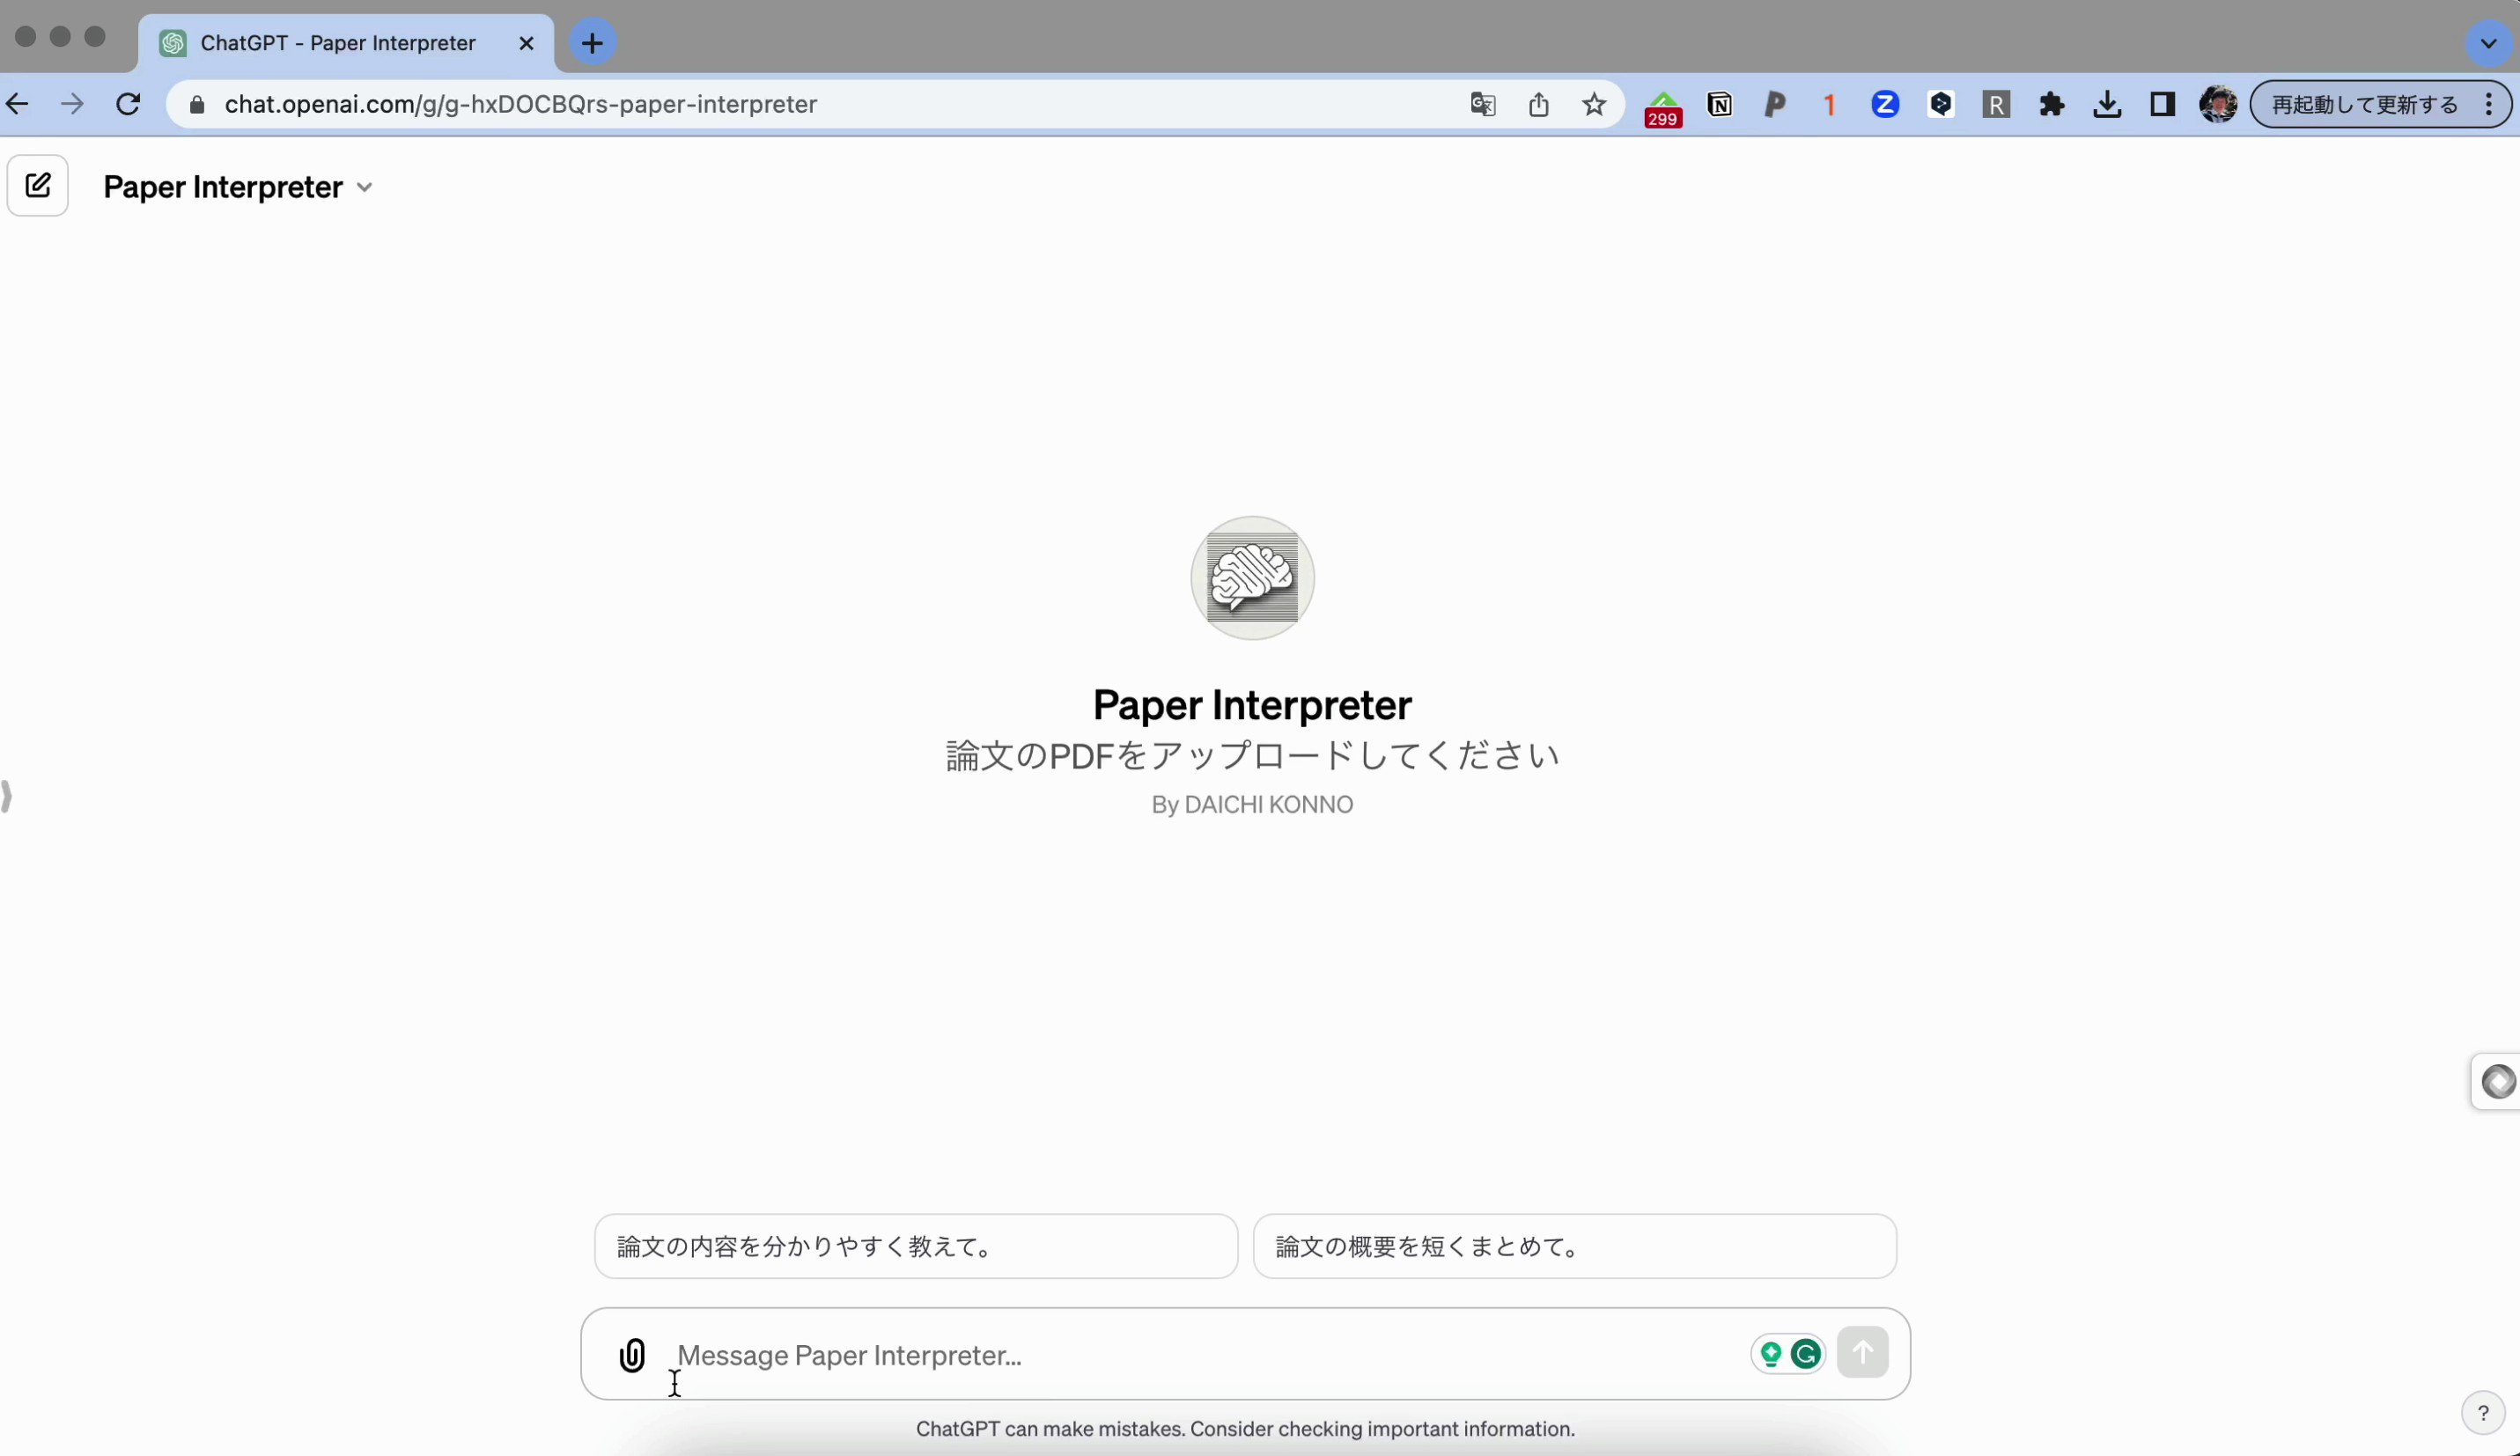This screenshot has height=1456, width=2520.
Task: Click the green lightbulb extension icon in message box
Action: [x=1771, y=1354]
